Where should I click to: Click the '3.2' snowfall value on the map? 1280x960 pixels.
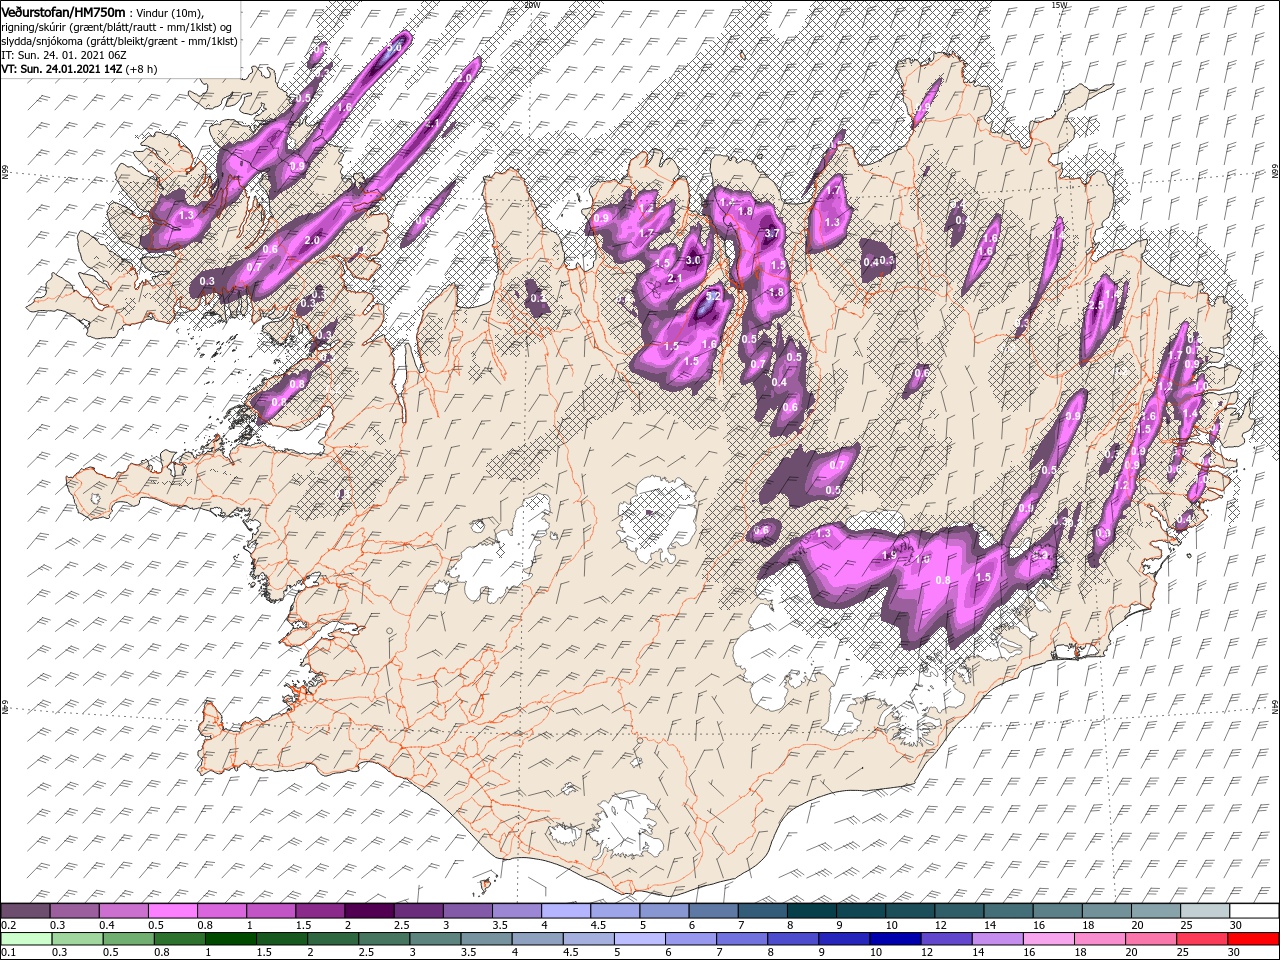pos(713,296)
